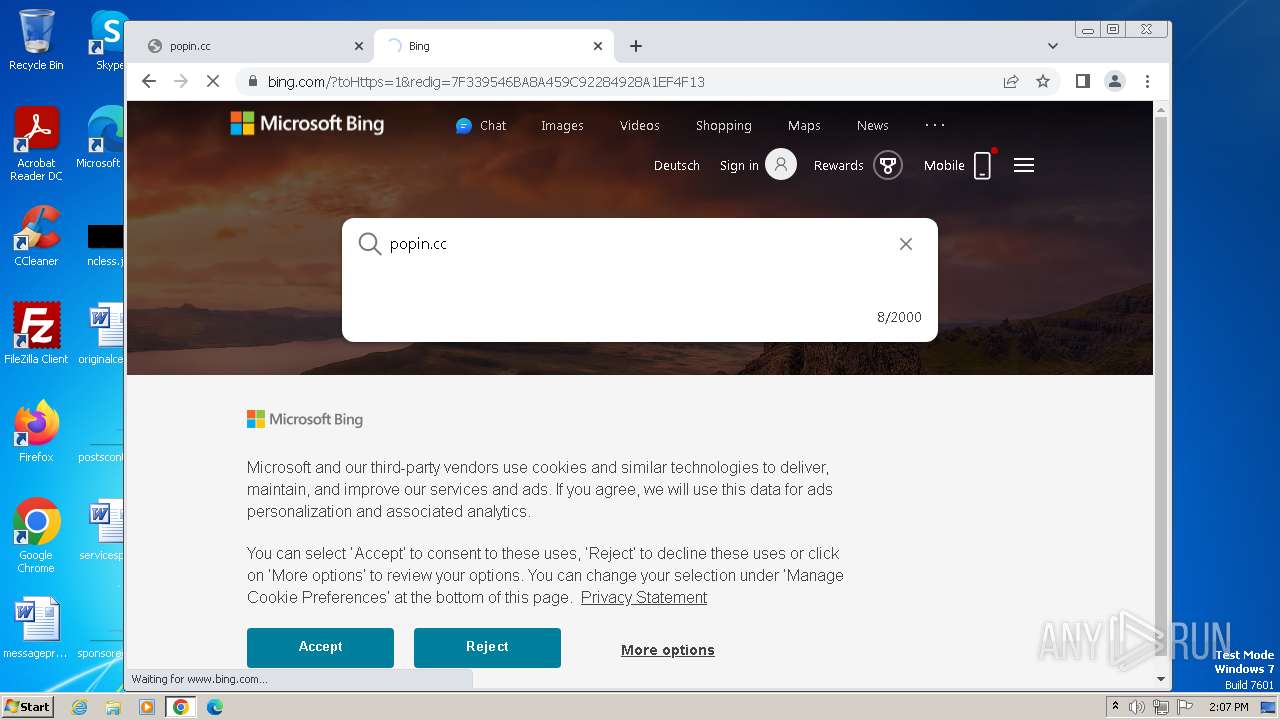Open the Chrome profile avatar
The image size is (1280, 720).
point(1115,81)
